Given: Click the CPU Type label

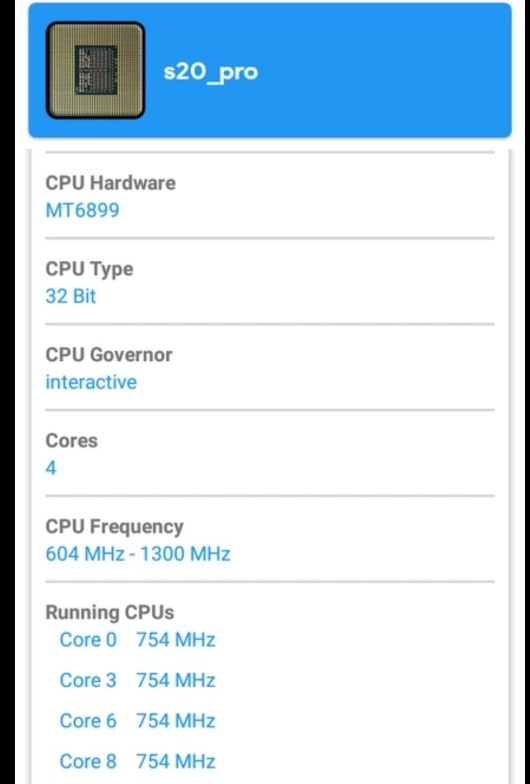Looking at the screenshot, I should click(x=90, y=270).
